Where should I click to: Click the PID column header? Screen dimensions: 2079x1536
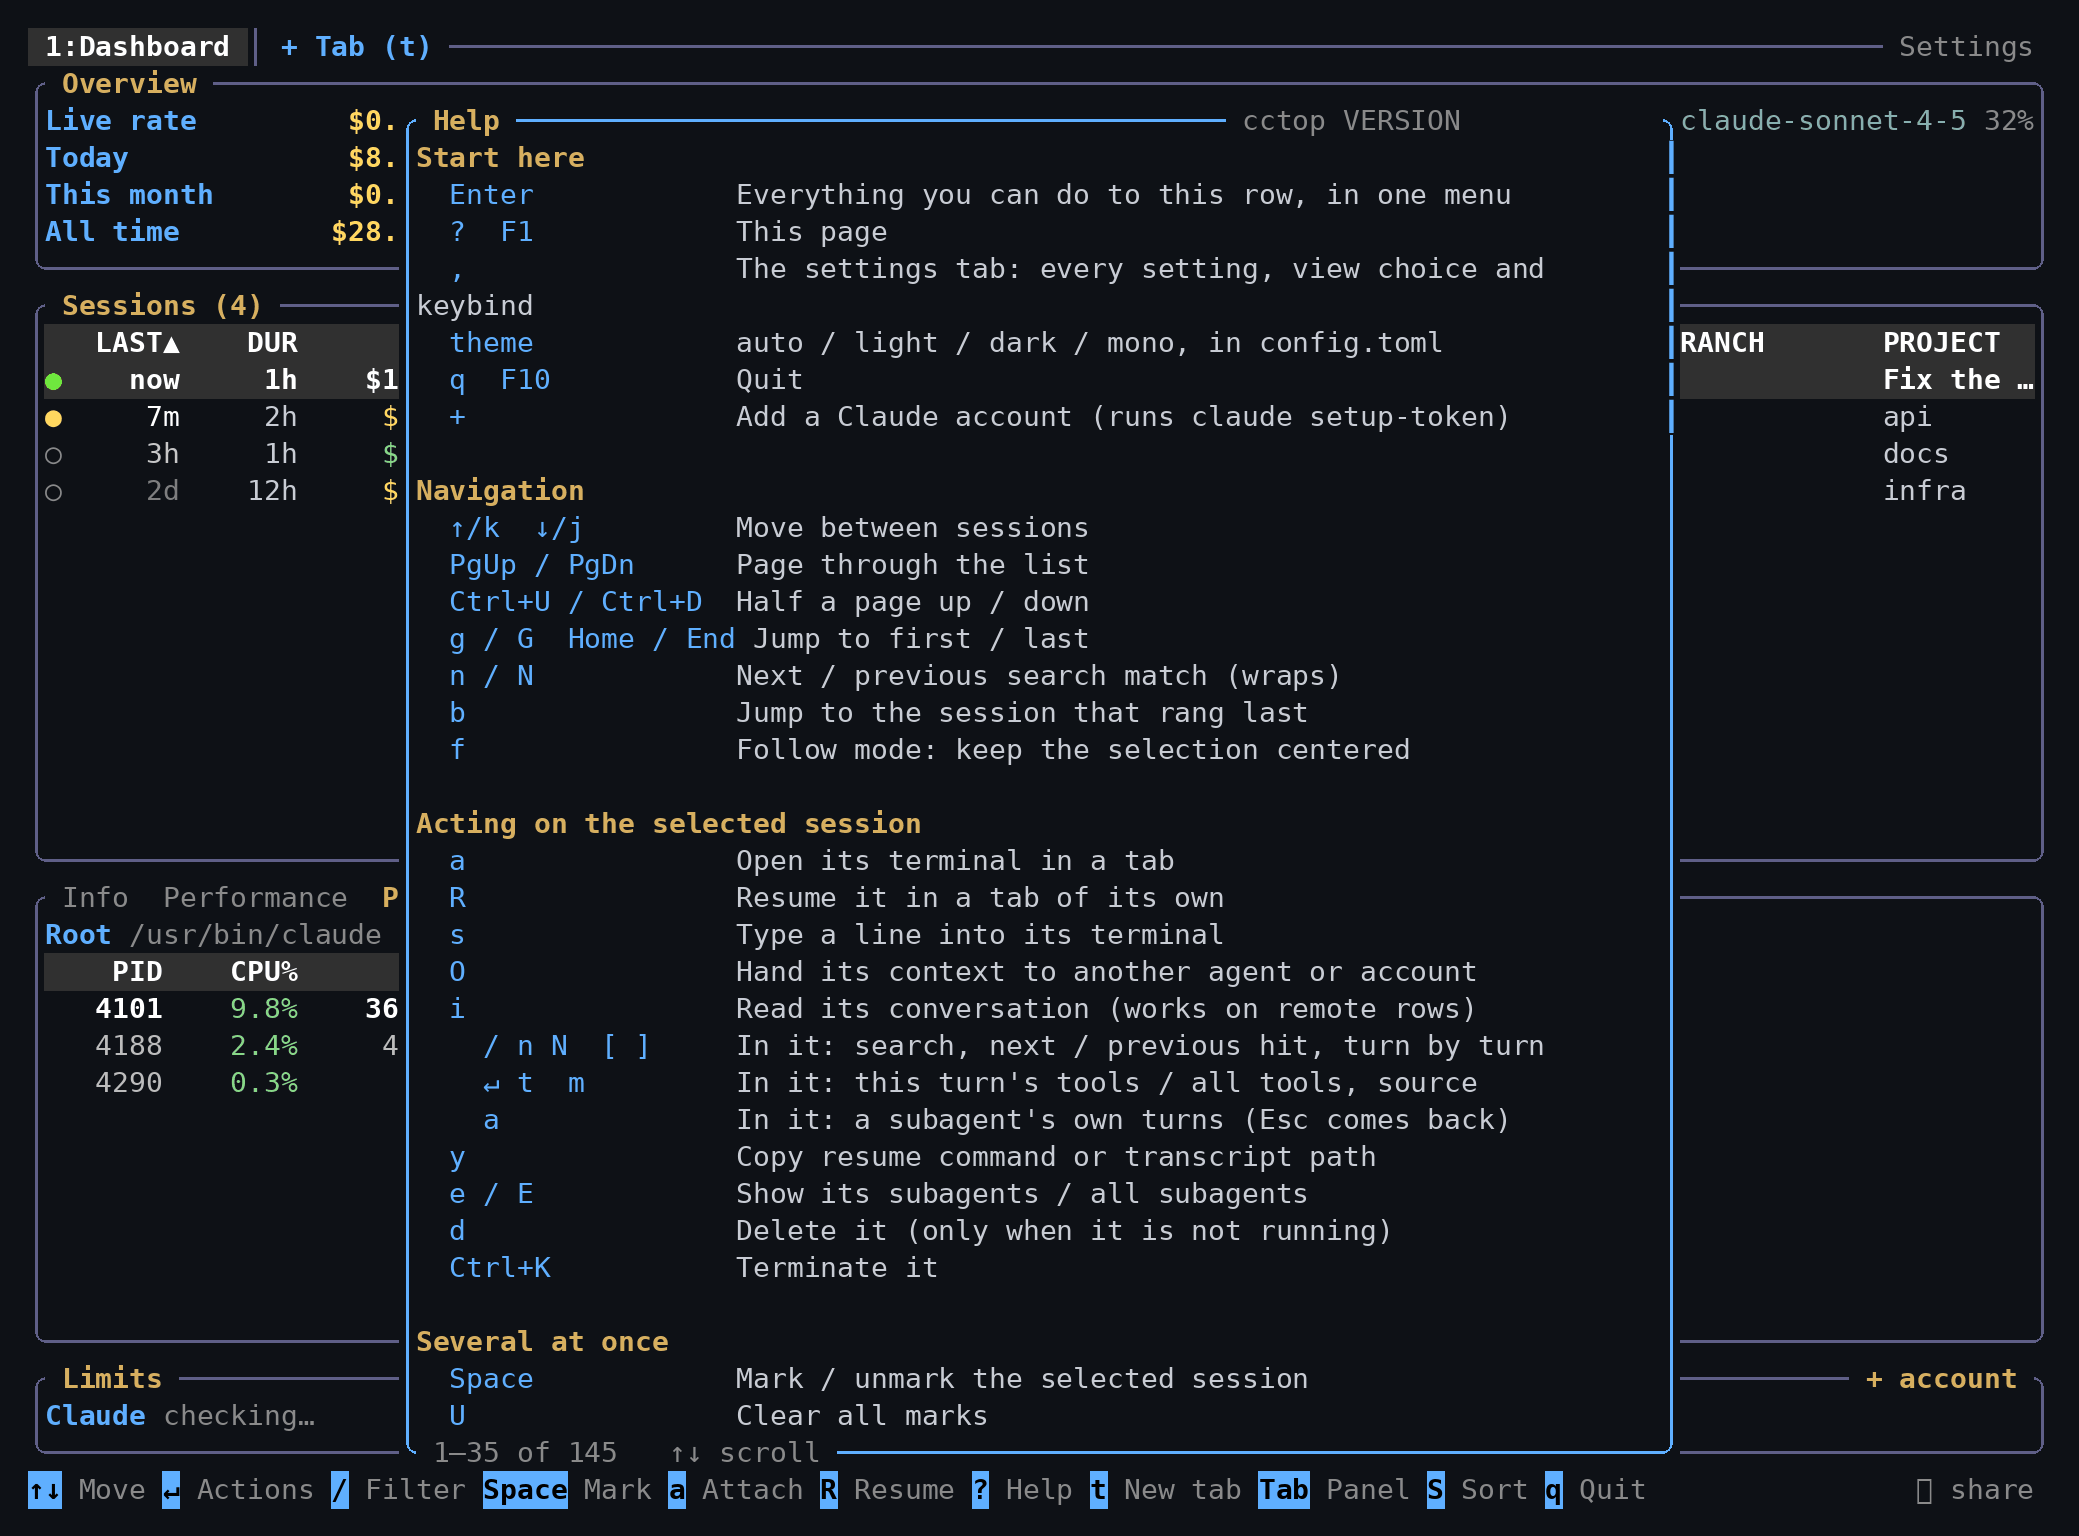137,971
